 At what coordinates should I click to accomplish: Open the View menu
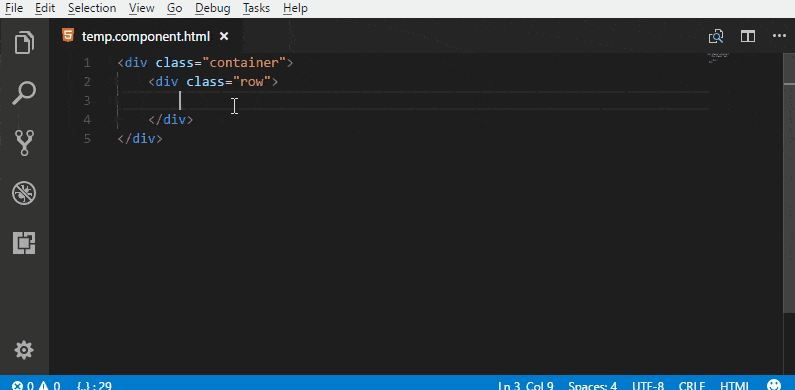click(141, 8)
